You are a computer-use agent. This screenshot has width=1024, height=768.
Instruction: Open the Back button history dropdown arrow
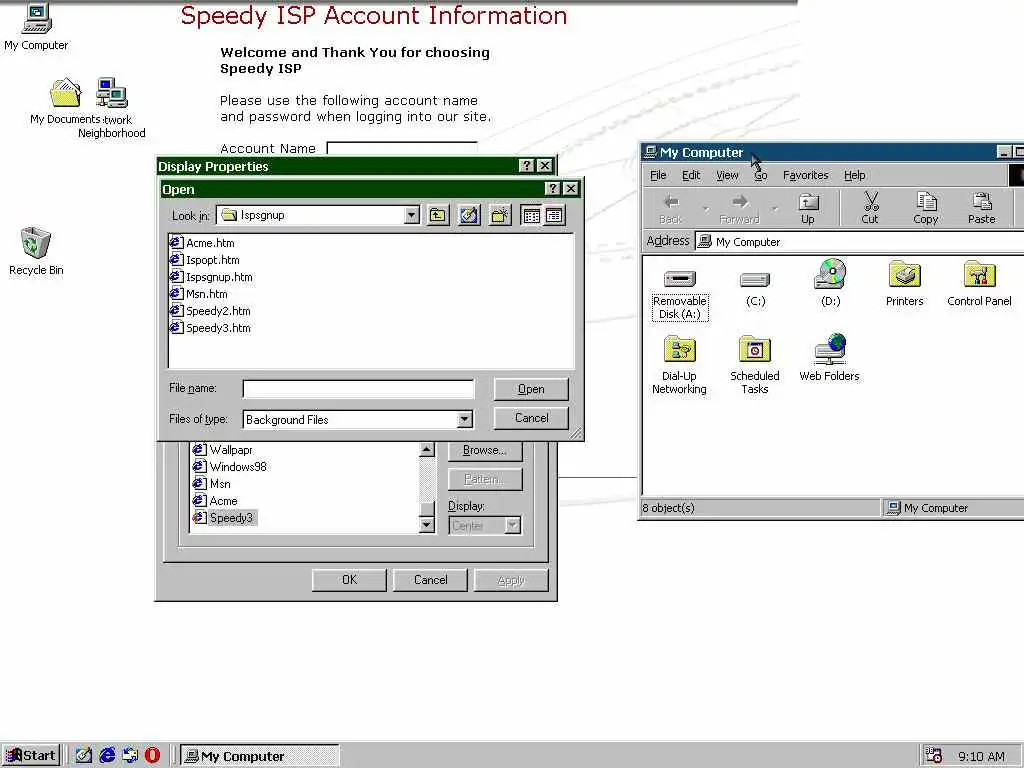click(x=706, y=209)
